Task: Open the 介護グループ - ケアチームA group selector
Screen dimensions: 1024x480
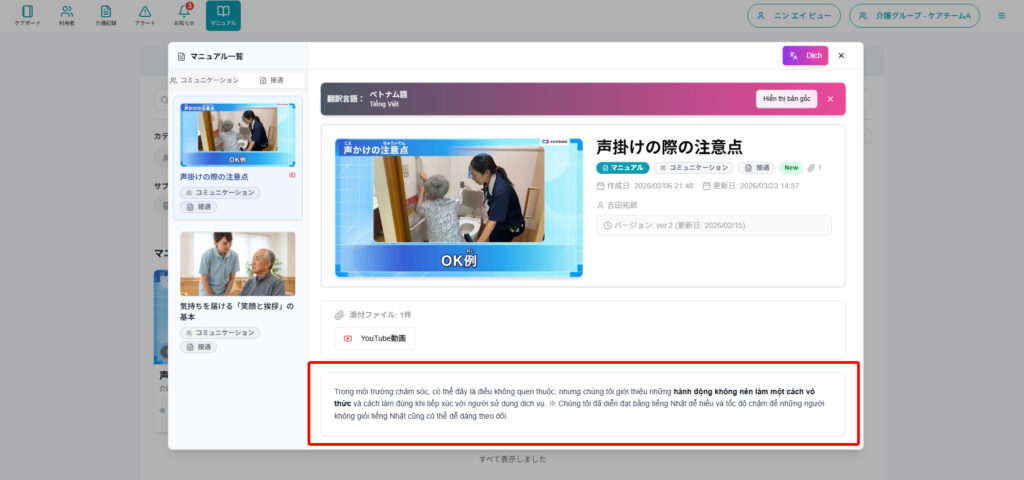Action: (914, 16)
